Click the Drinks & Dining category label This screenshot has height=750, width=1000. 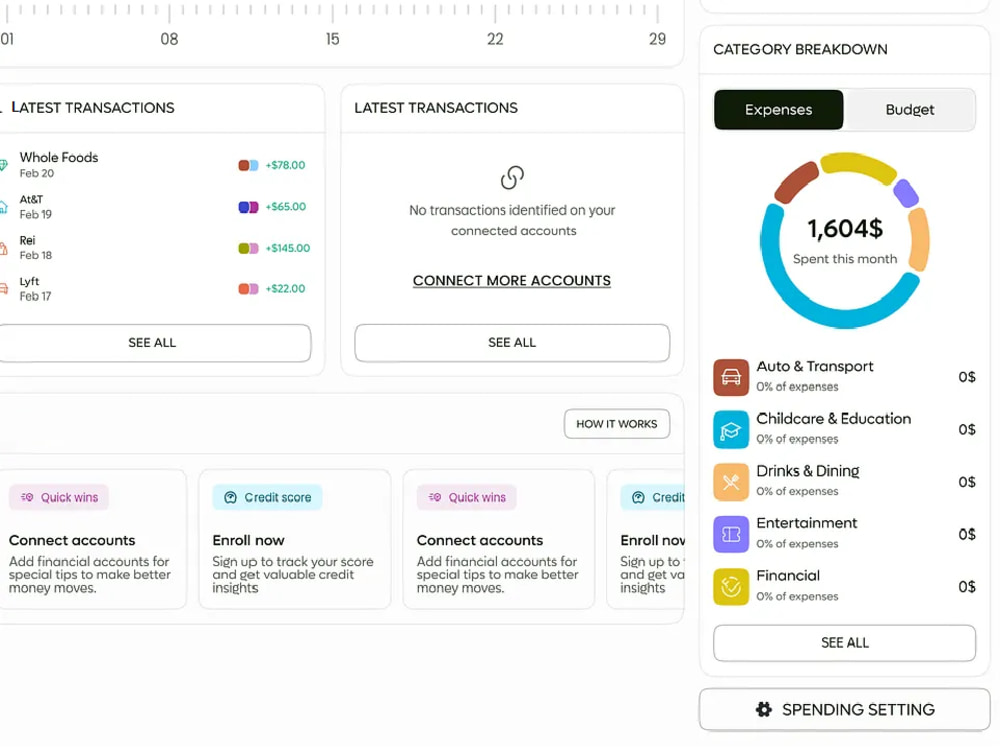807,471
